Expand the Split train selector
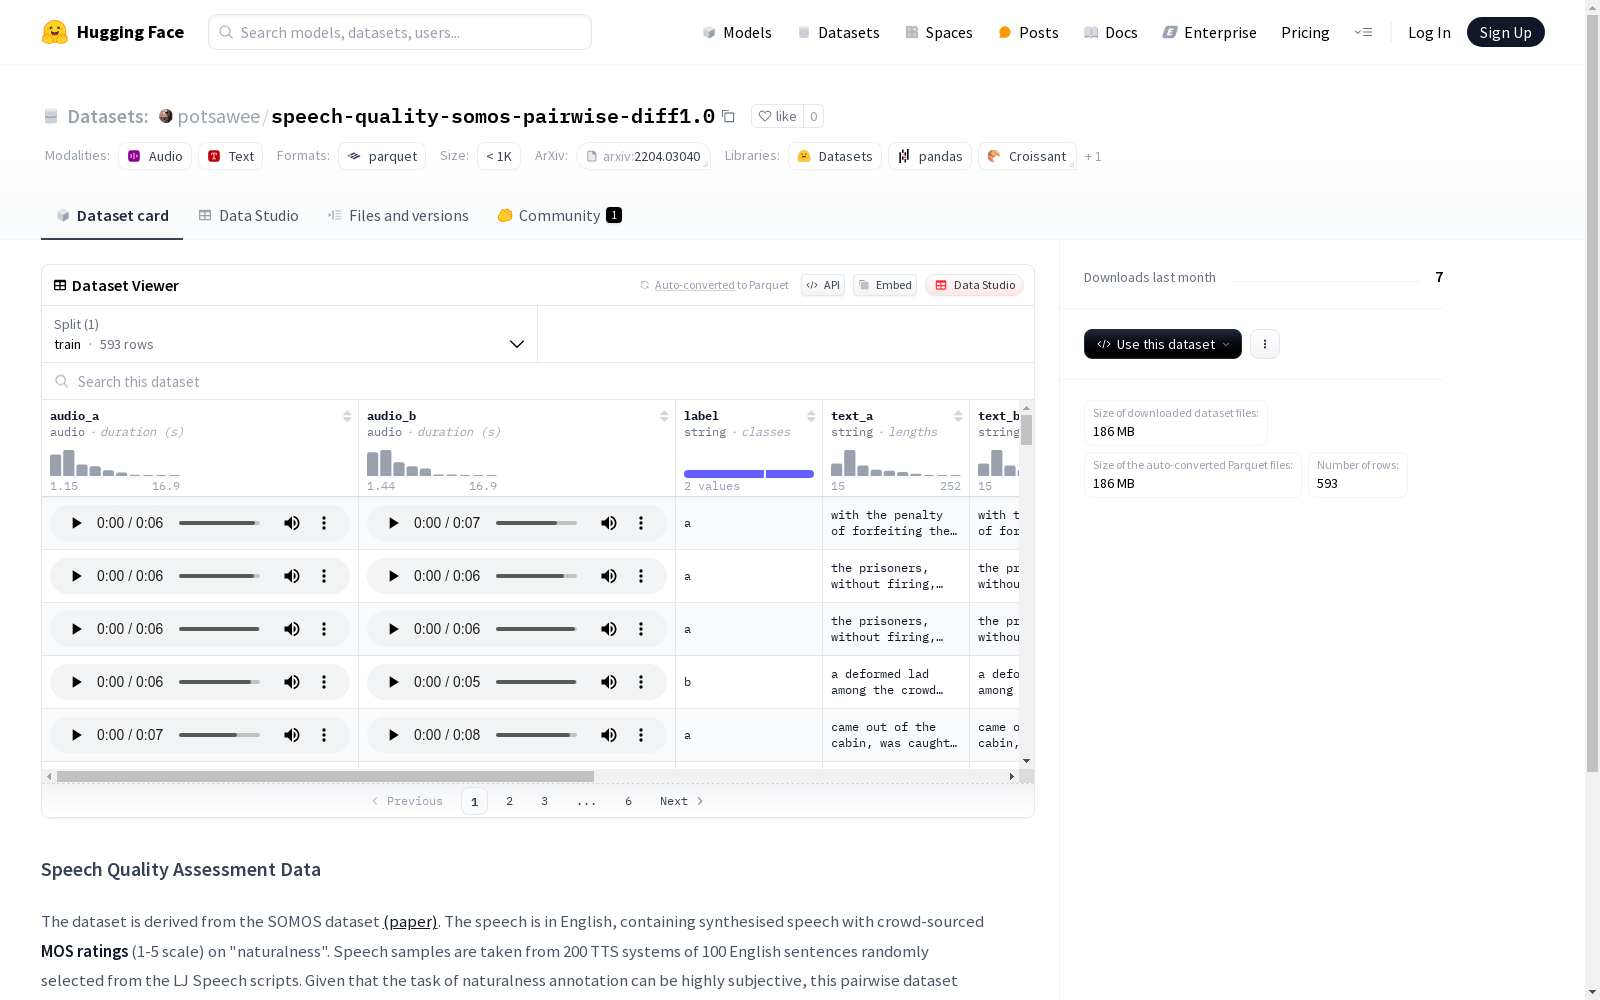Viewport: 1600px width, 1000px height. tap(290, 334)
